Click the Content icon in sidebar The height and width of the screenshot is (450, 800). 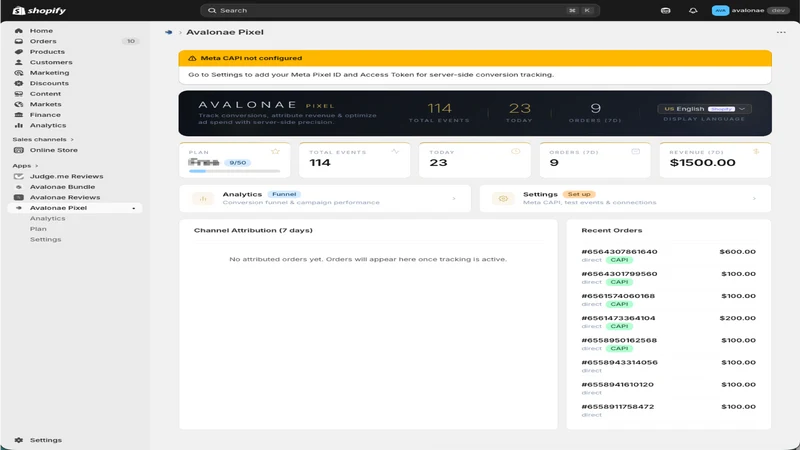(x=19, y=94)
